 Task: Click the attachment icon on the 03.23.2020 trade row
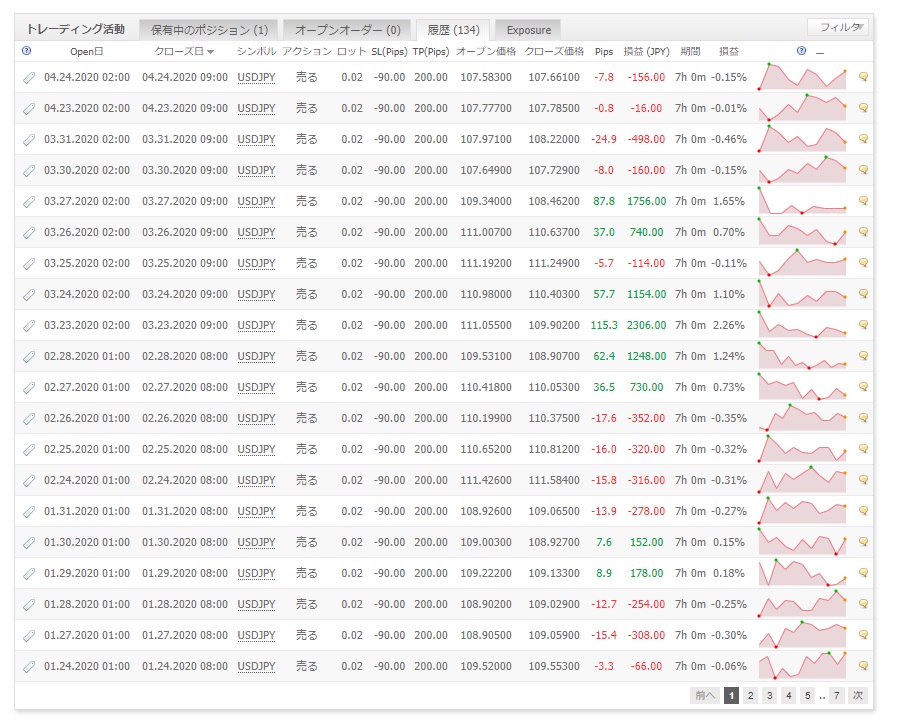click(x=29, y=325)
